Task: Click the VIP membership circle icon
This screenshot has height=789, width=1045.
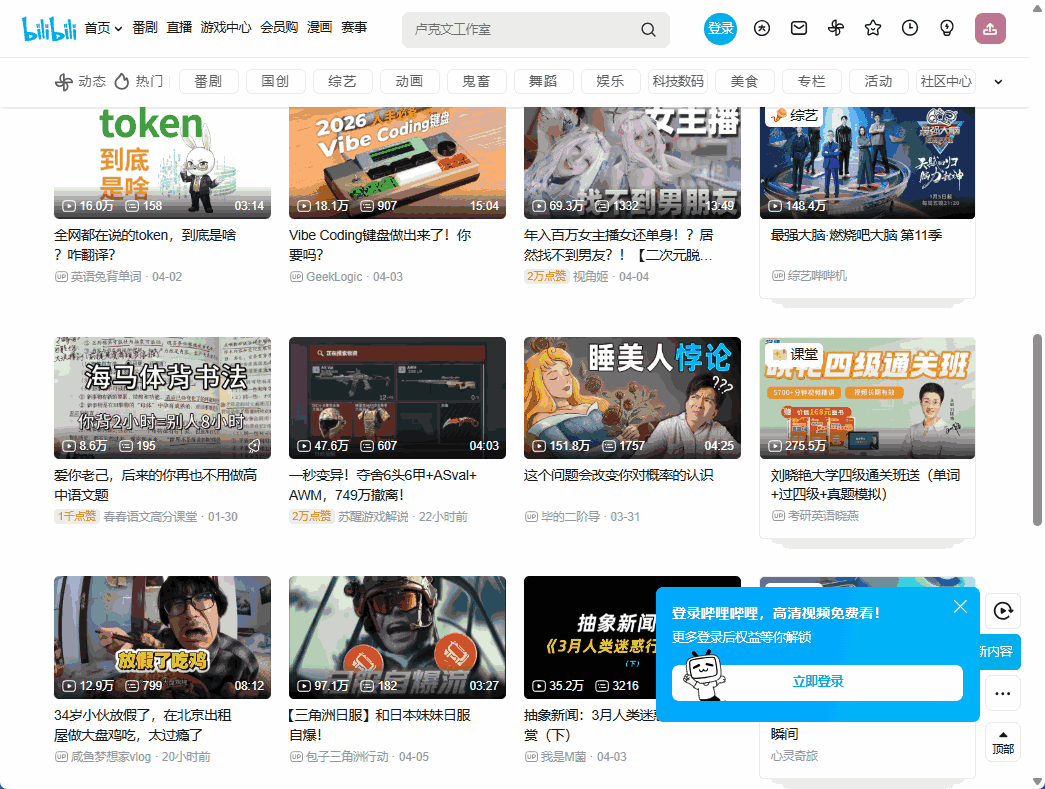Action: pos(762,29)
